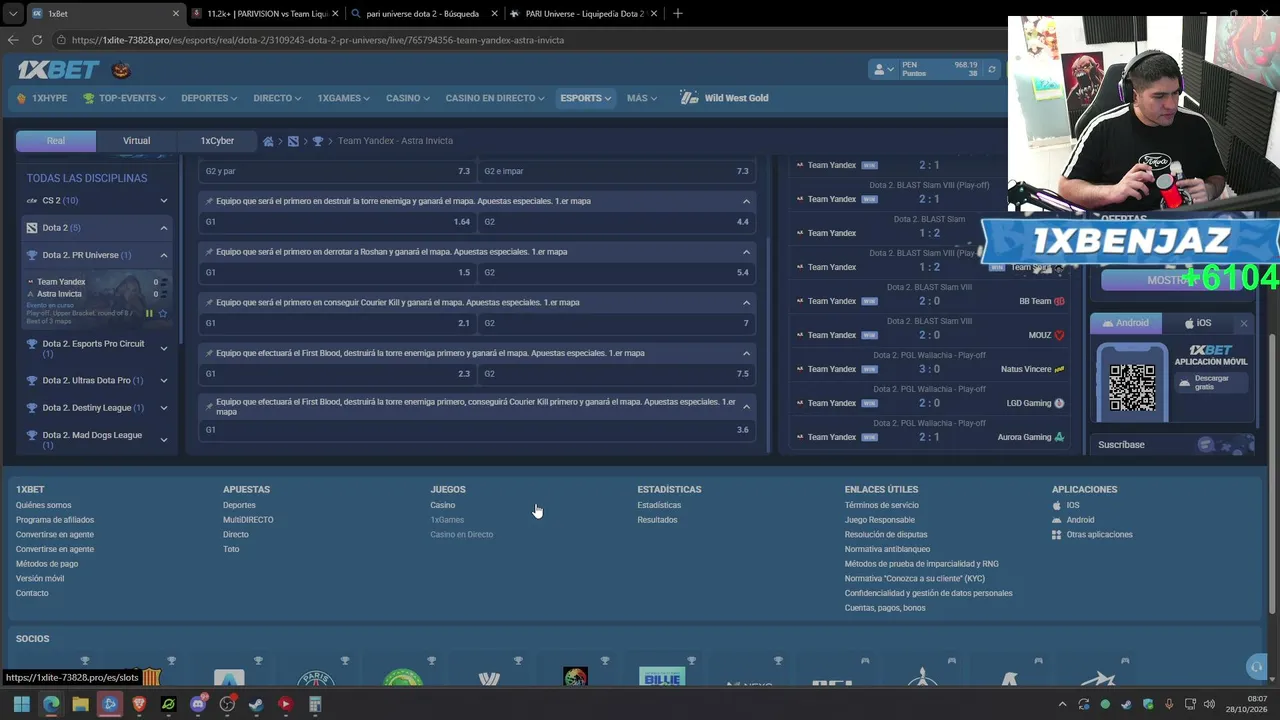
Task: Click the green bars icon in match card
Action: [x=149, y=314]
